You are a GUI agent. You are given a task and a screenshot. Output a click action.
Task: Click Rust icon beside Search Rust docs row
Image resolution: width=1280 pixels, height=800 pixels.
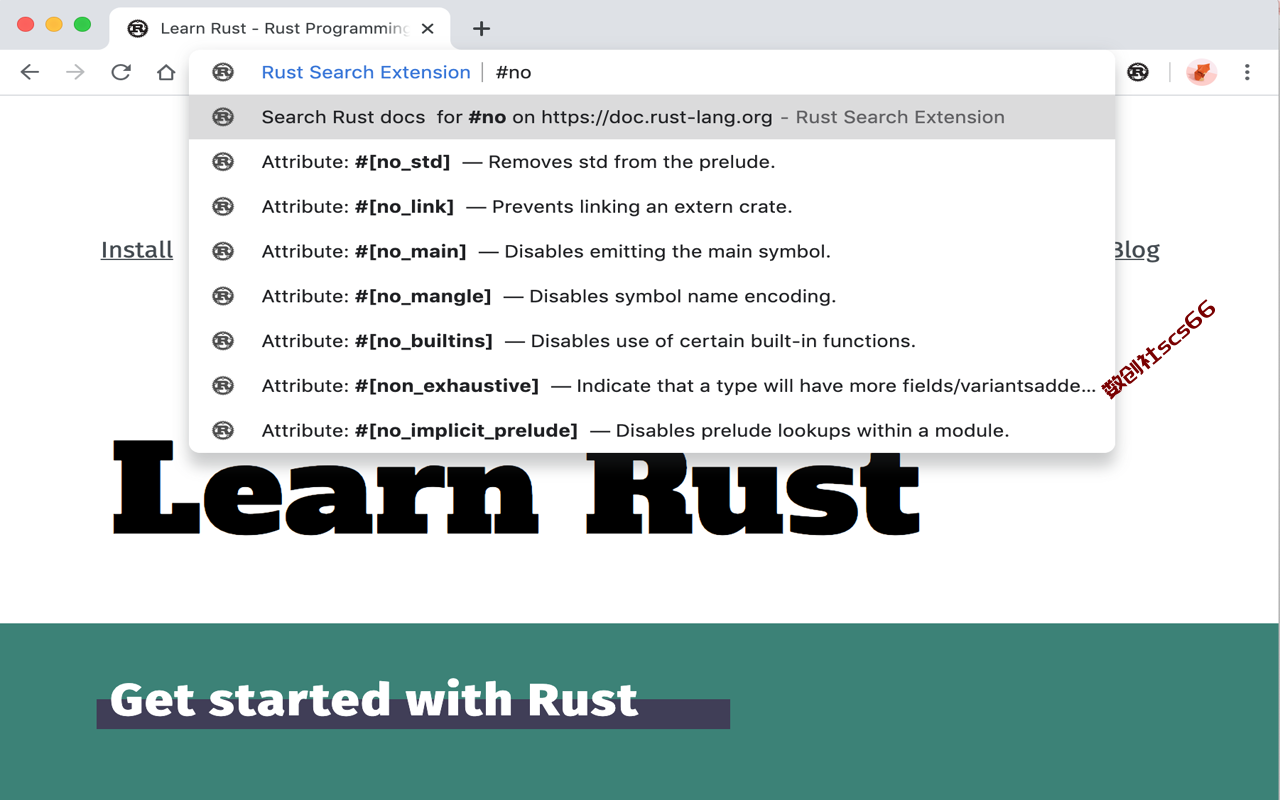pyautogui.click(x=223, y=117)
